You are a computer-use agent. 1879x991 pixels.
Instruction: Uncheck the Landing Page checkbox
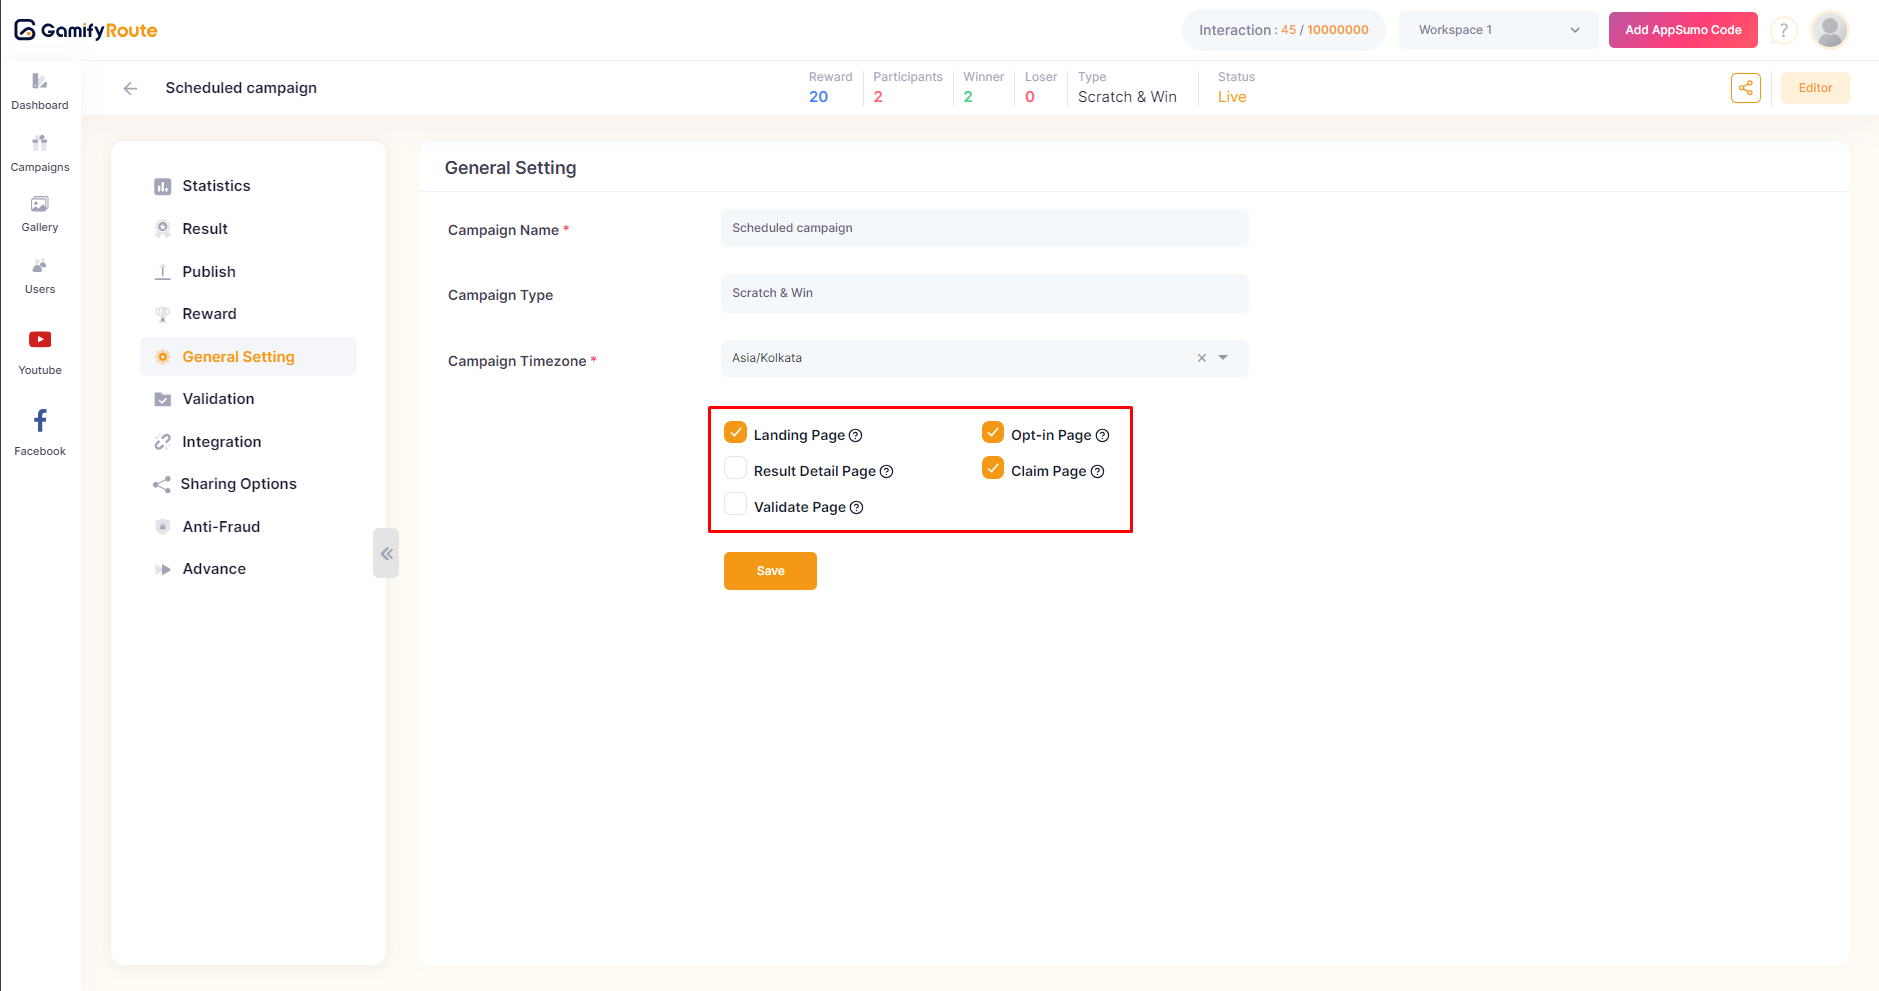click(736, 433)
